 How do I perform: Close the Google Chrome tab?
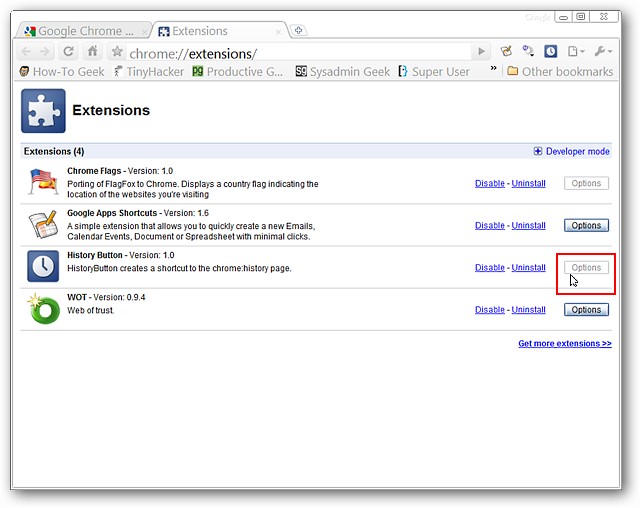pos(144,32)
